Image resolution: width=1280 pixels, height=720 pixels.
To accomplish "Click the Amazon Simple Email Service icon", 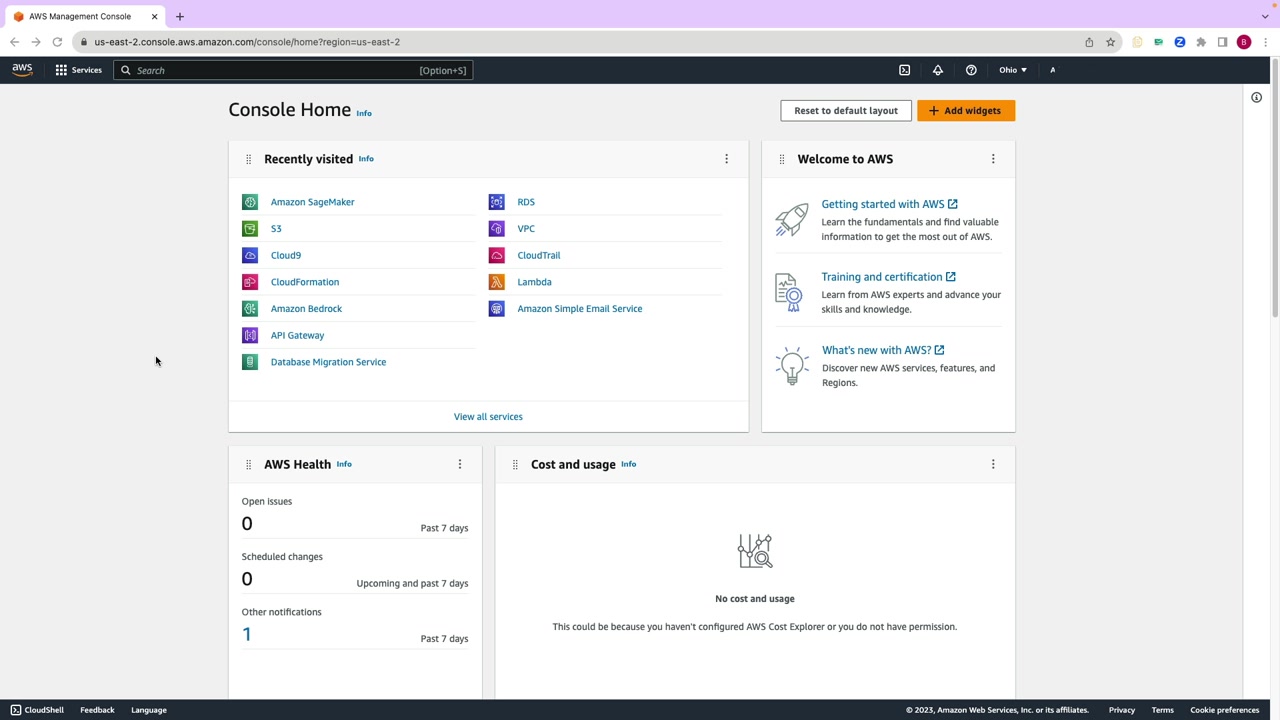I will (x=496, y=309).
